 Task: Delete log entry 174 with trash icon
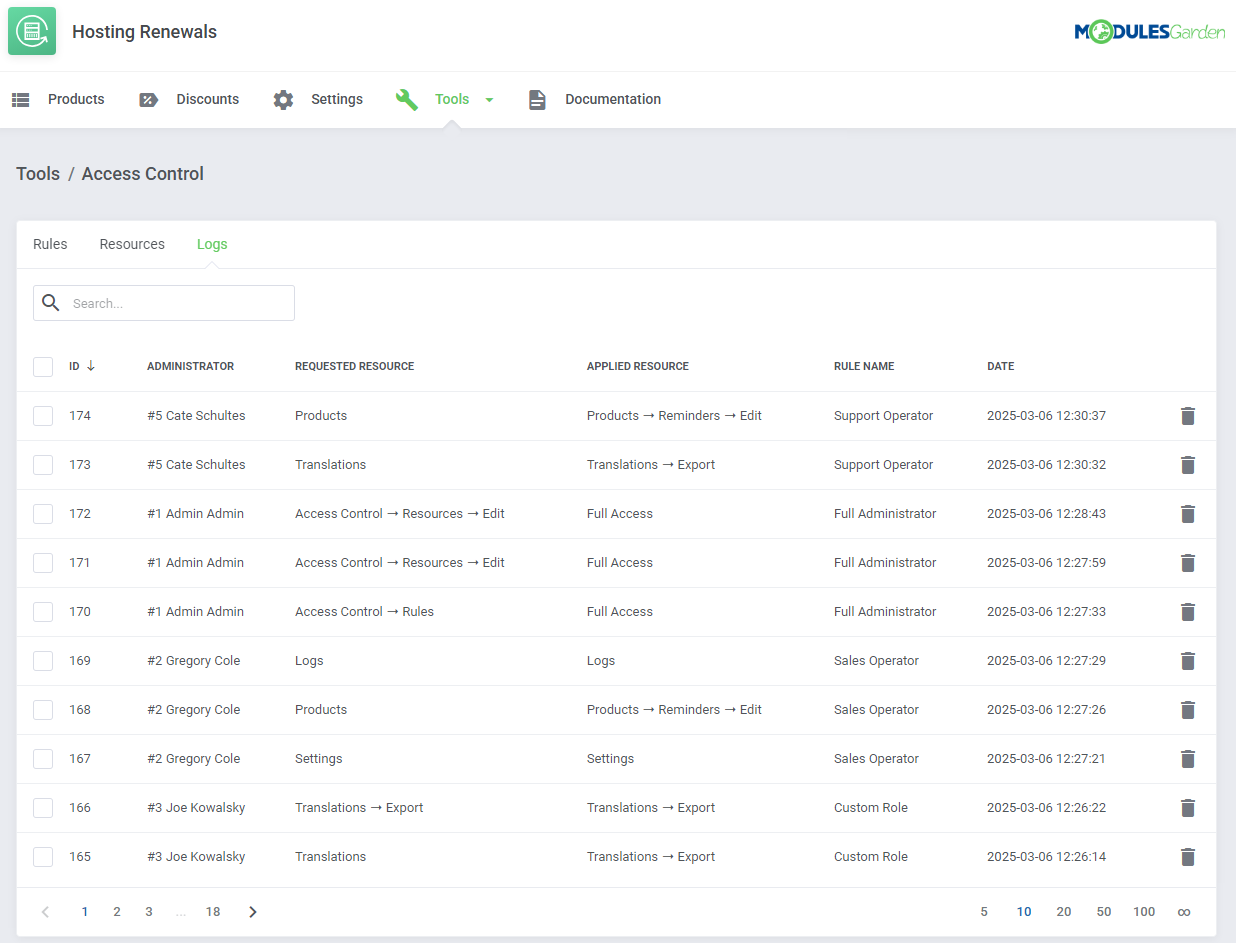pos(1187,415)
